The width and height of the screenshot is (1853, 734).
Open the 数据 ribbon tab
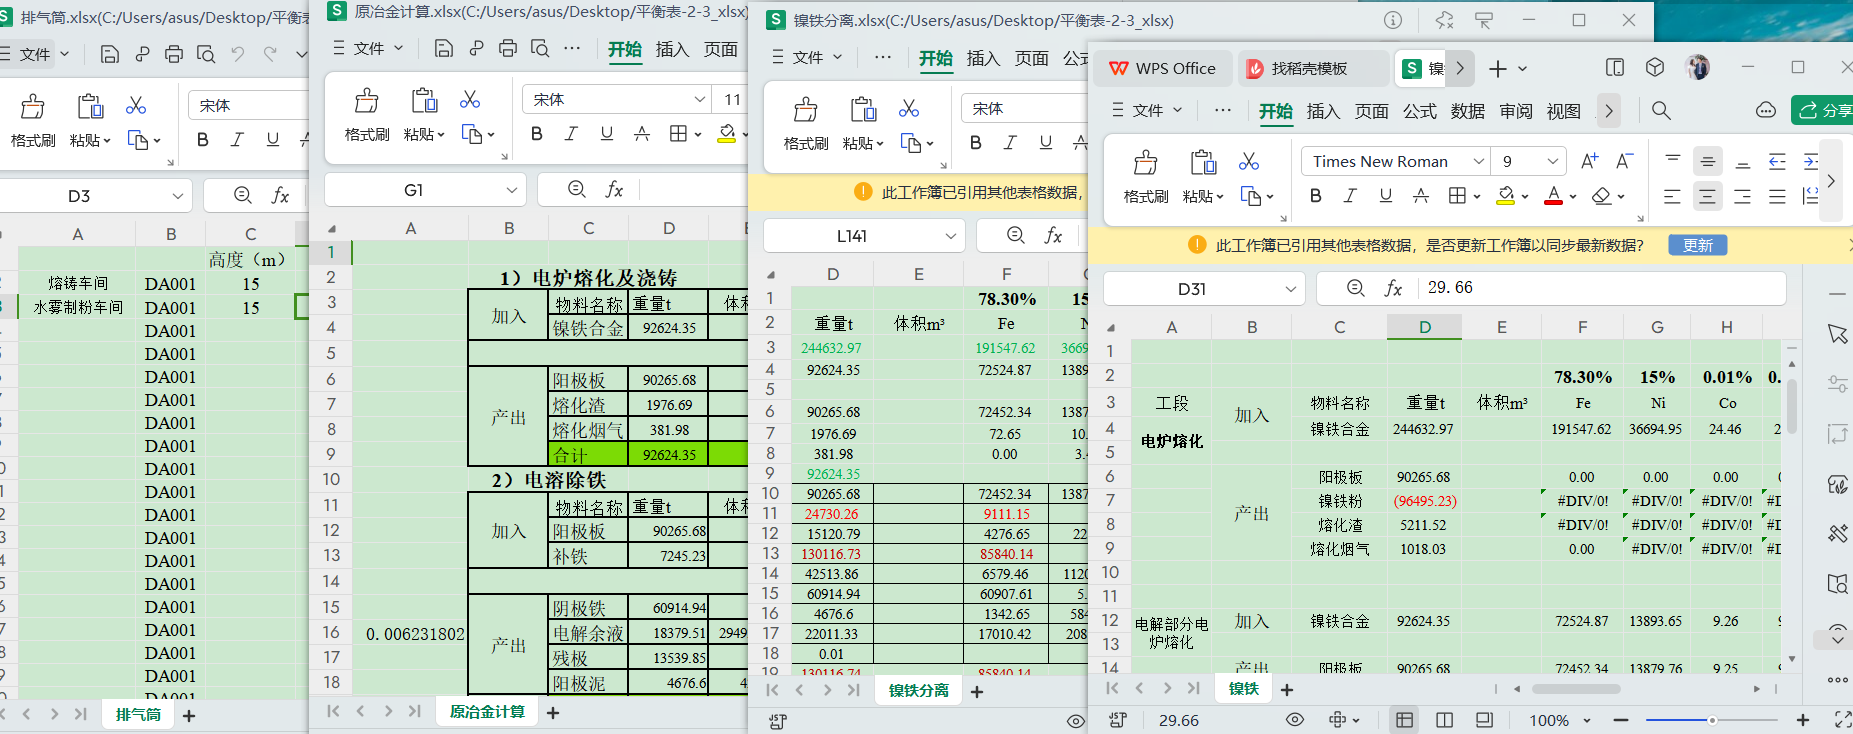(x=1467, y=111)
